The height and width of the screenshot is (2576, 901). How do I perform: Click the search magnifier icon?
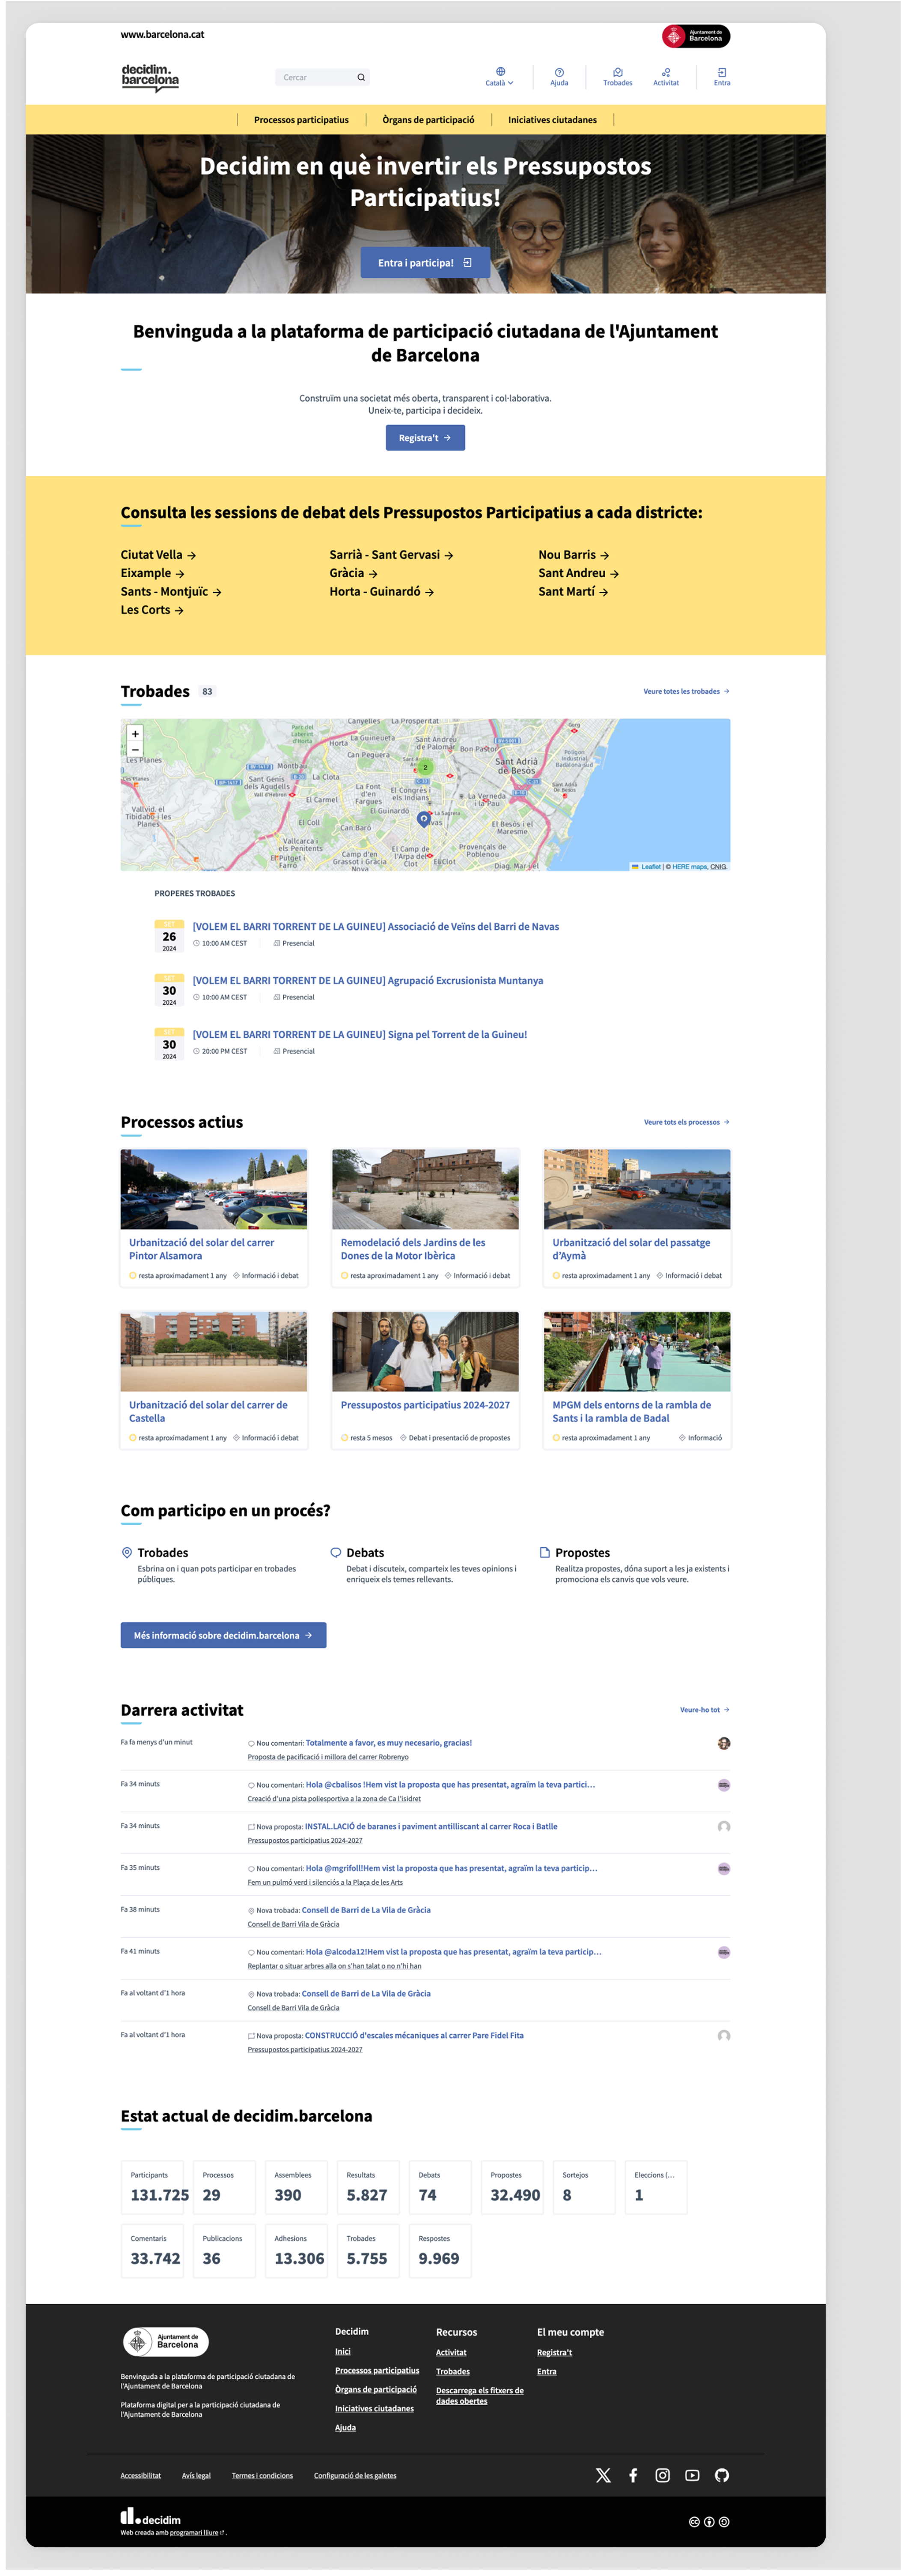pos(361,77)
